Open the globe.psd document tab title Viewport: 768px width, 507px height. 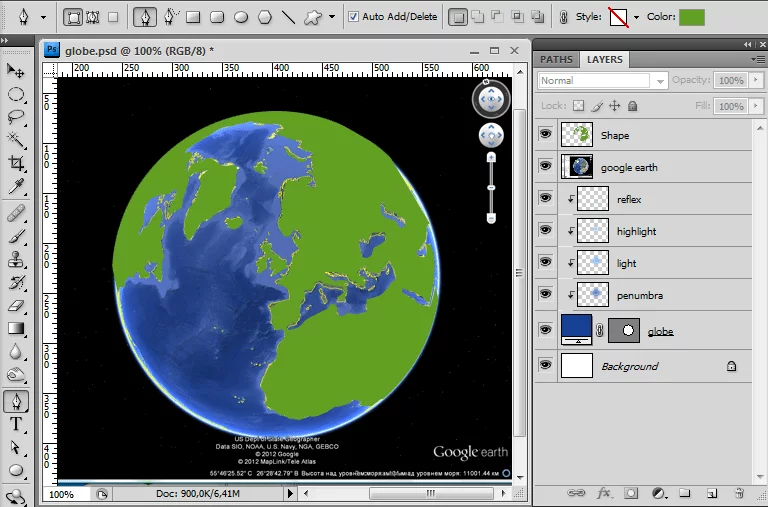(139, 51)
